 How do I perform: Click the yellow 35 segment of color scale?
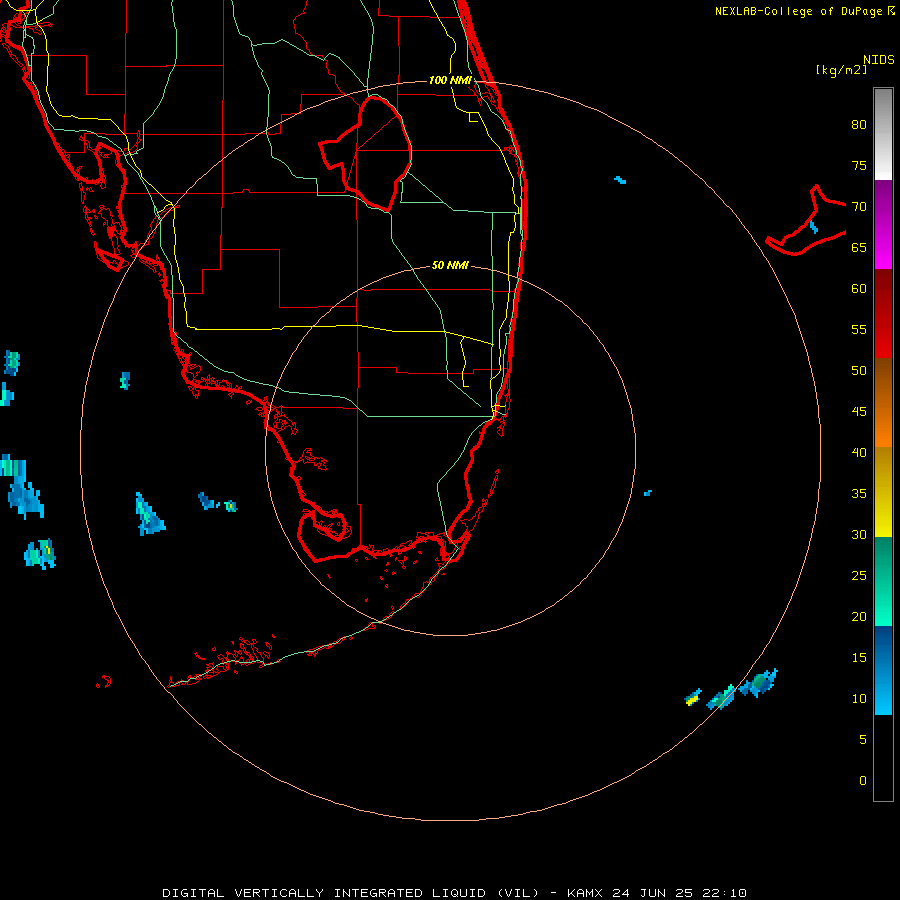[x=883, y=492]
